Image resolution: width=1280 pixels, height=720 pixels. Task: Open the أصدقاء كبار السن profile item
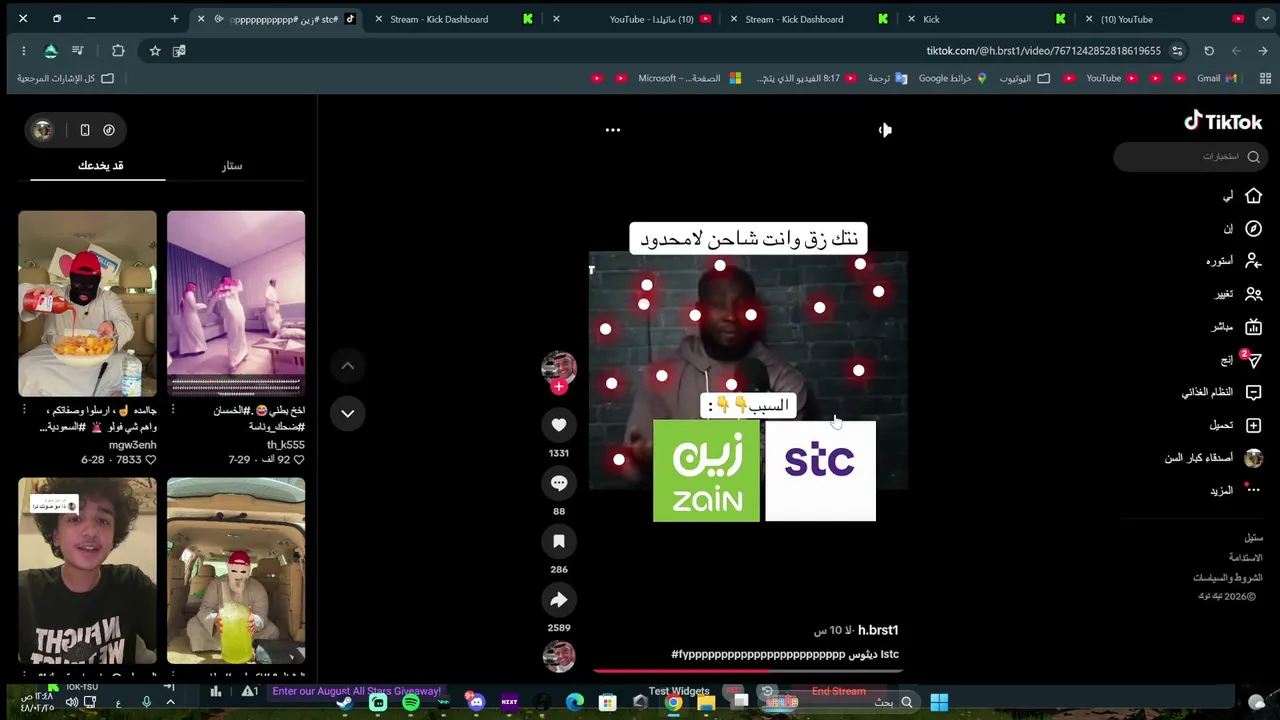pyautogui.click(x=1214, y=458)
